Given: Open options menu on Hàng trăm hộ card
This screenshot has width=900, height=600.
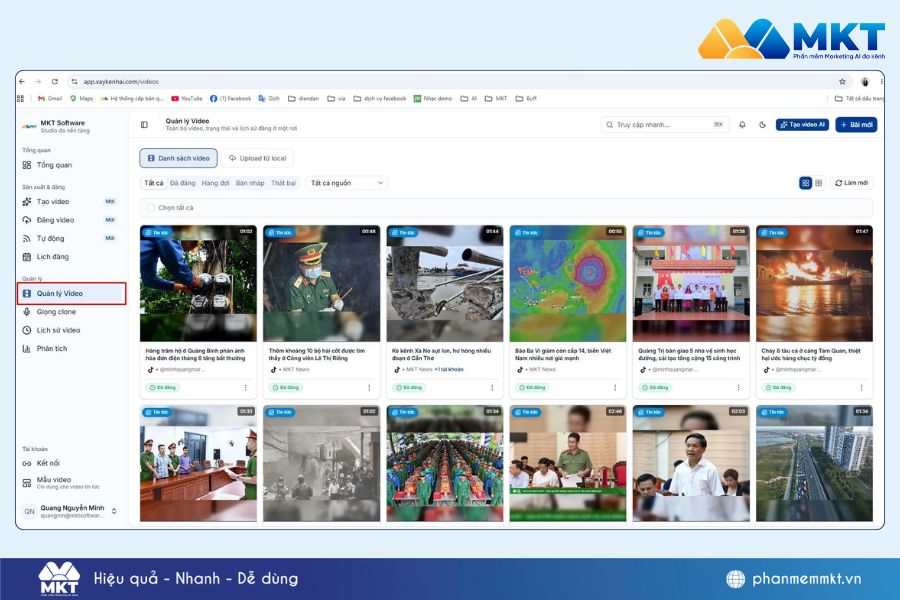Looking at the screenshot, I should [246, 388].
